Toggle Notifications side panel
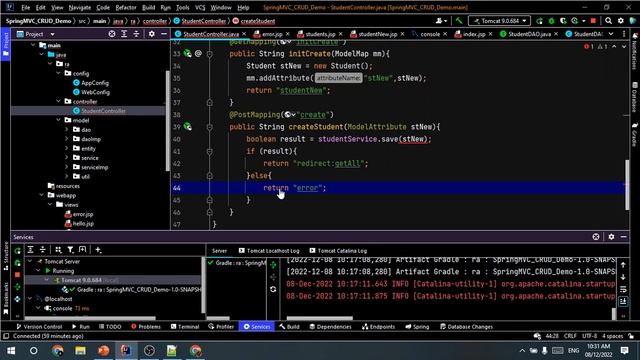 pos(635,51)
